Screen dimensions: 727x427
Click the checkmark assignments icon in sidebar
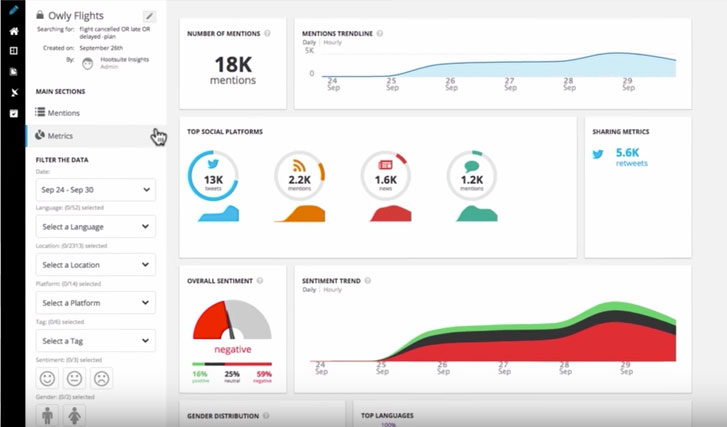point(13,113)
